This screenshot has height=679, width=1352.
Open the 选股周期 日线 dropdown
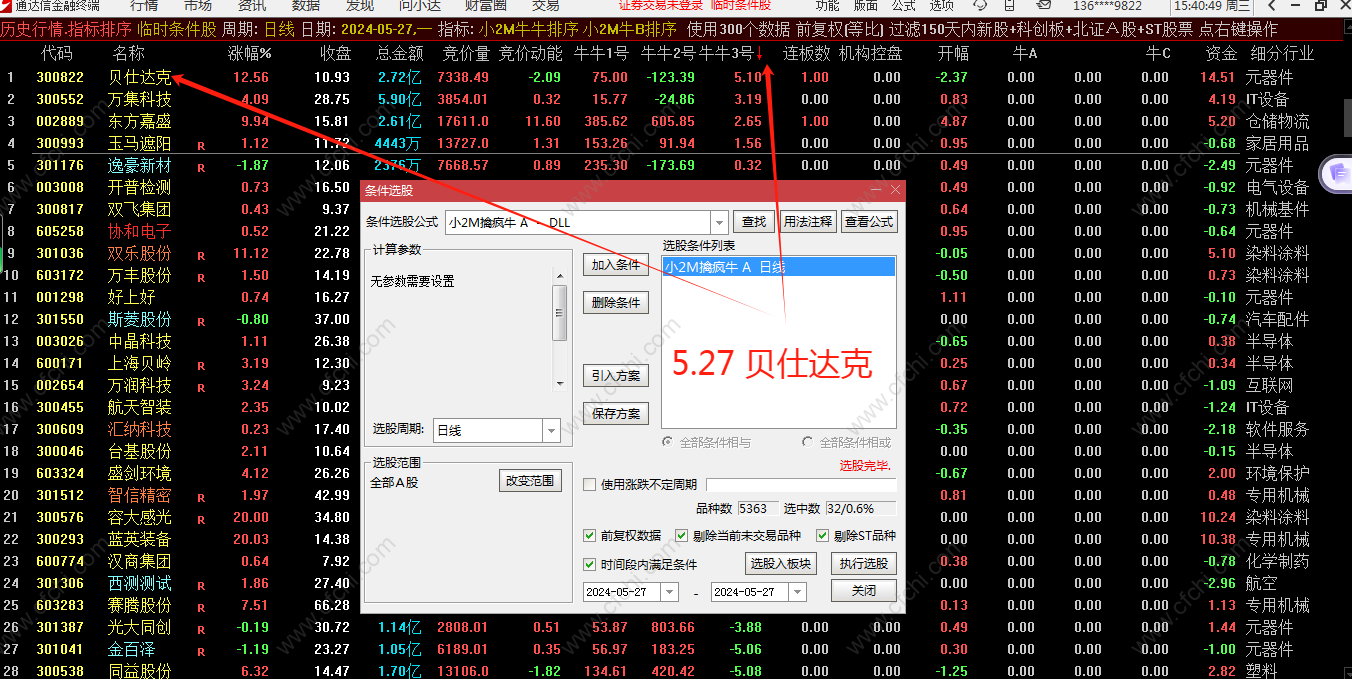pos(551,431)
